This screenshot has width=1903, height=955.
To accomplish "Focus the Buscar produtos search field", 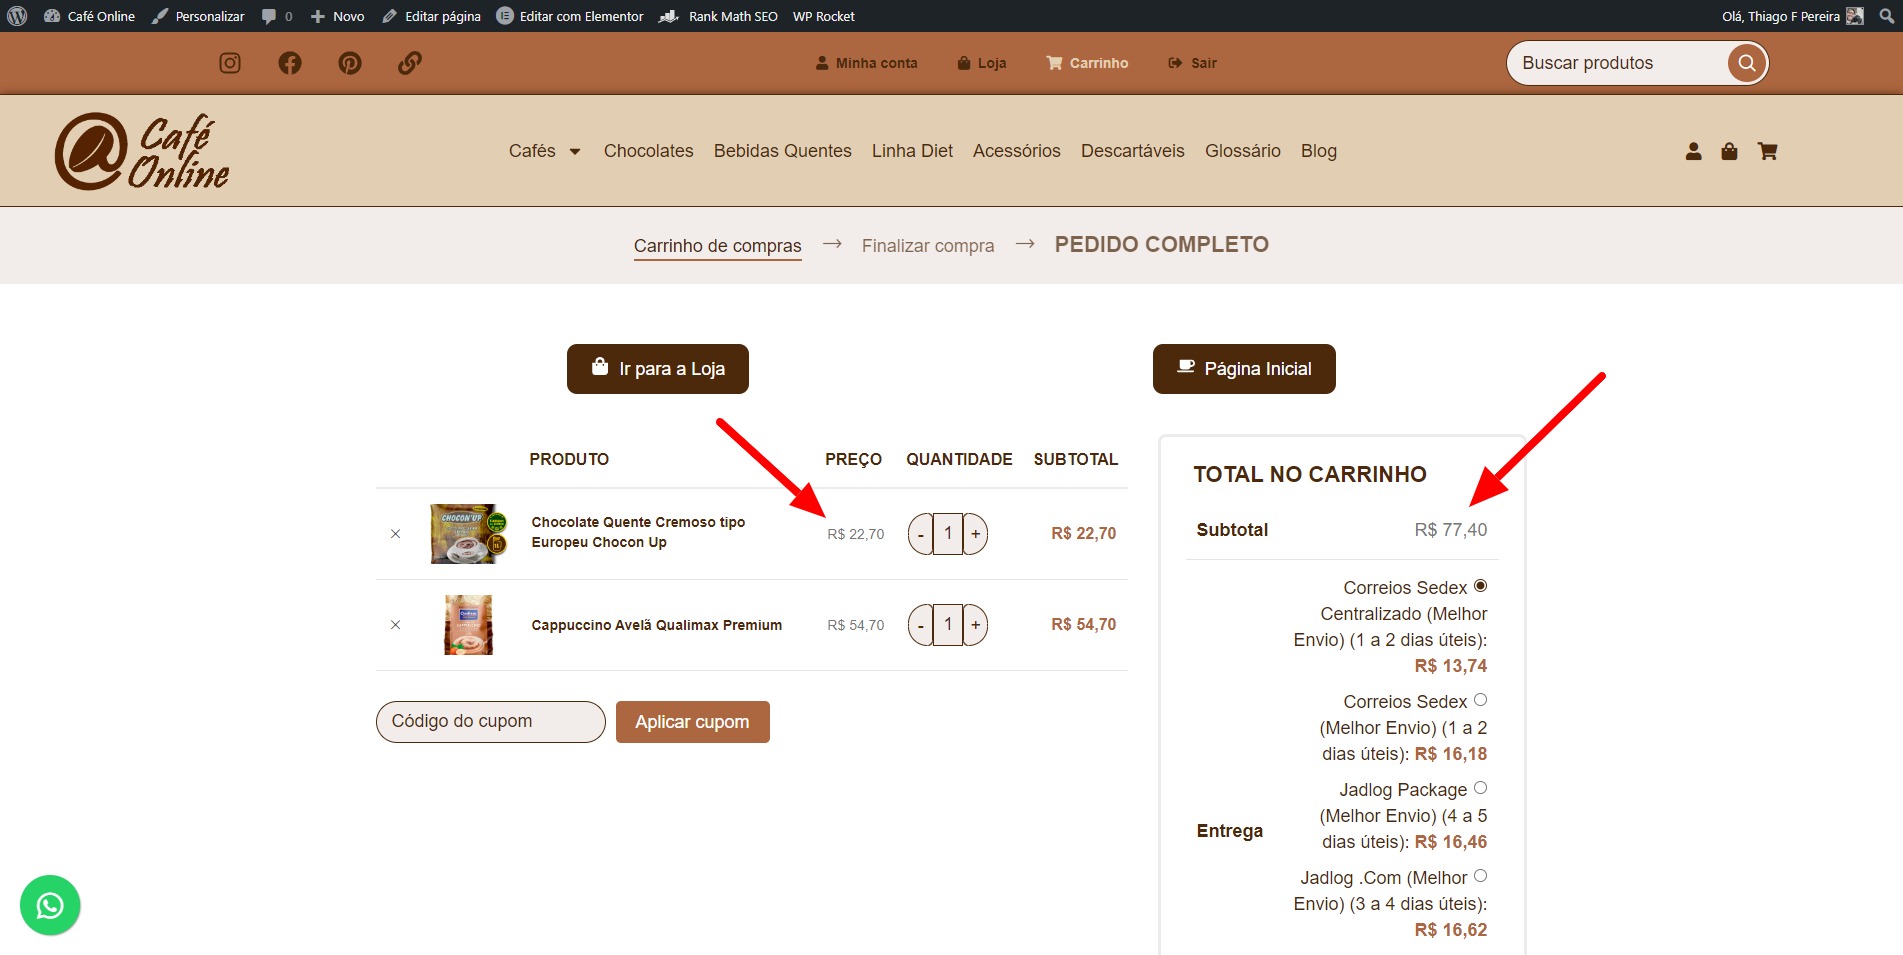I will pyautogui.click(x=1616, y=63).
